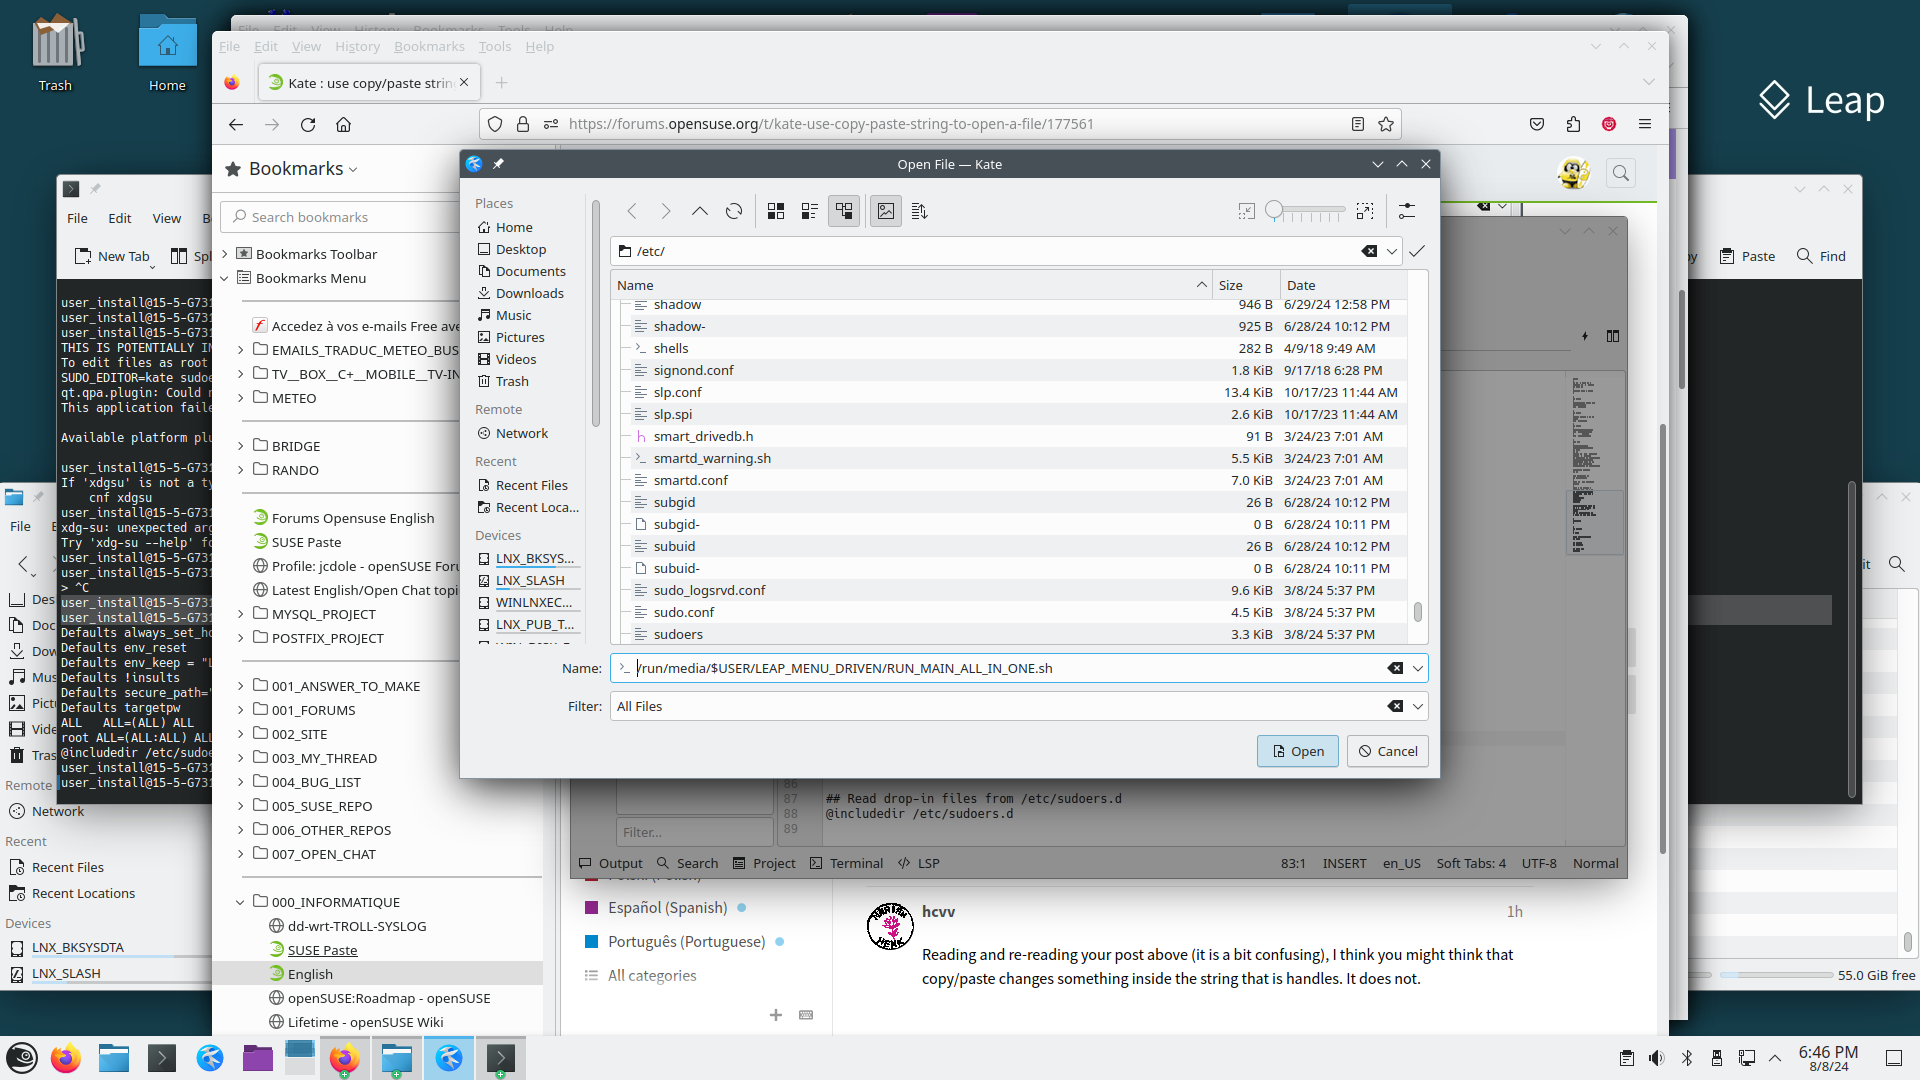1920x1080 pixels.
Task: Toggle the file preview button
Action: [x=886, y=211]
